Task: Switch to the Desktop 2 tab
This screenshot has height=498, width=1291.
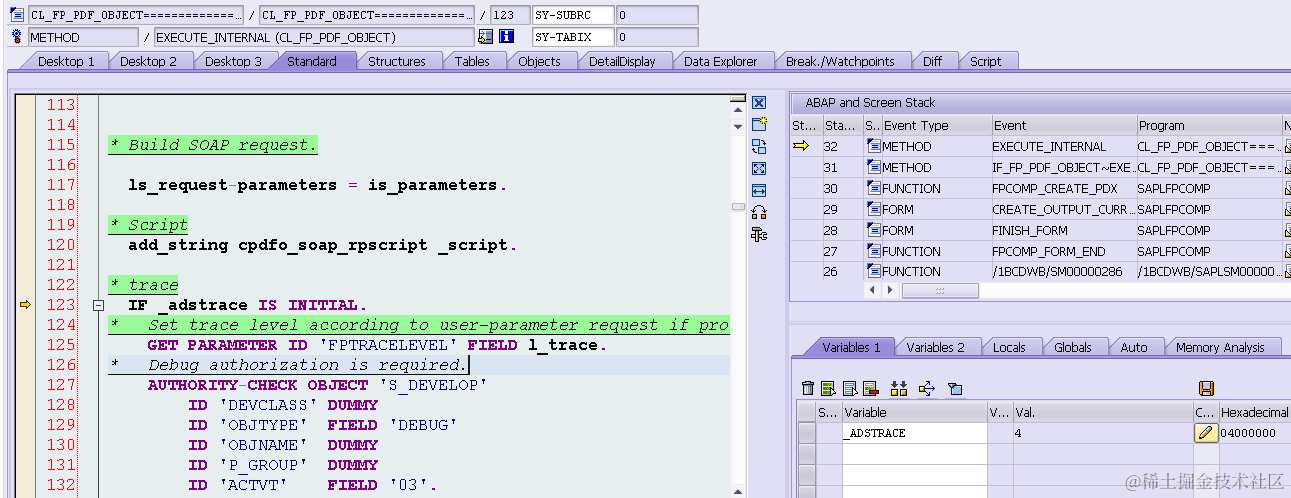Action: click(x=148, y=61)
